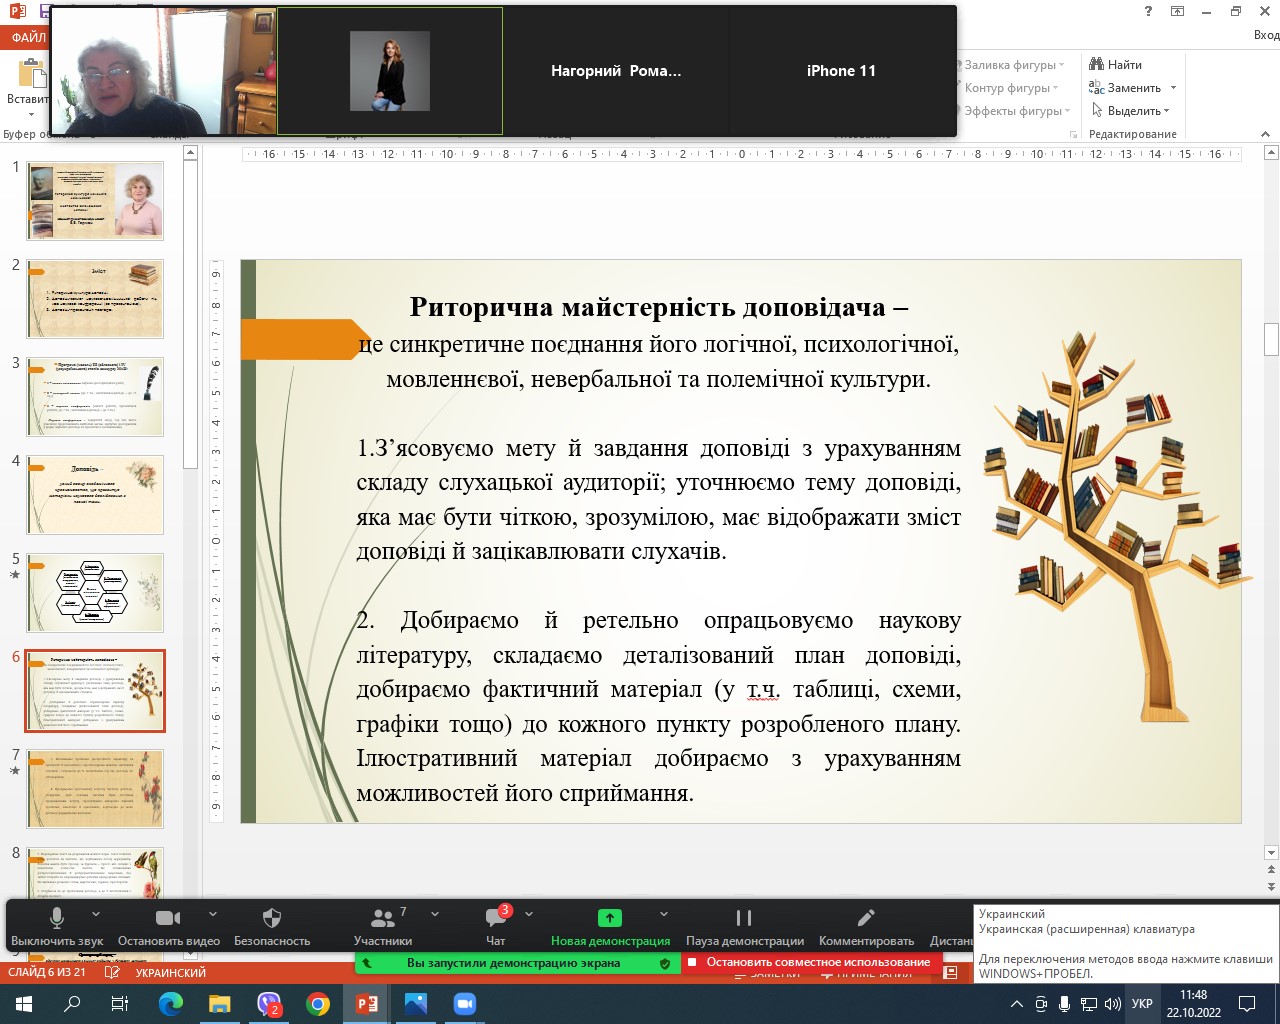Expand video options arrow beside camera

click(x=213, y=914)
